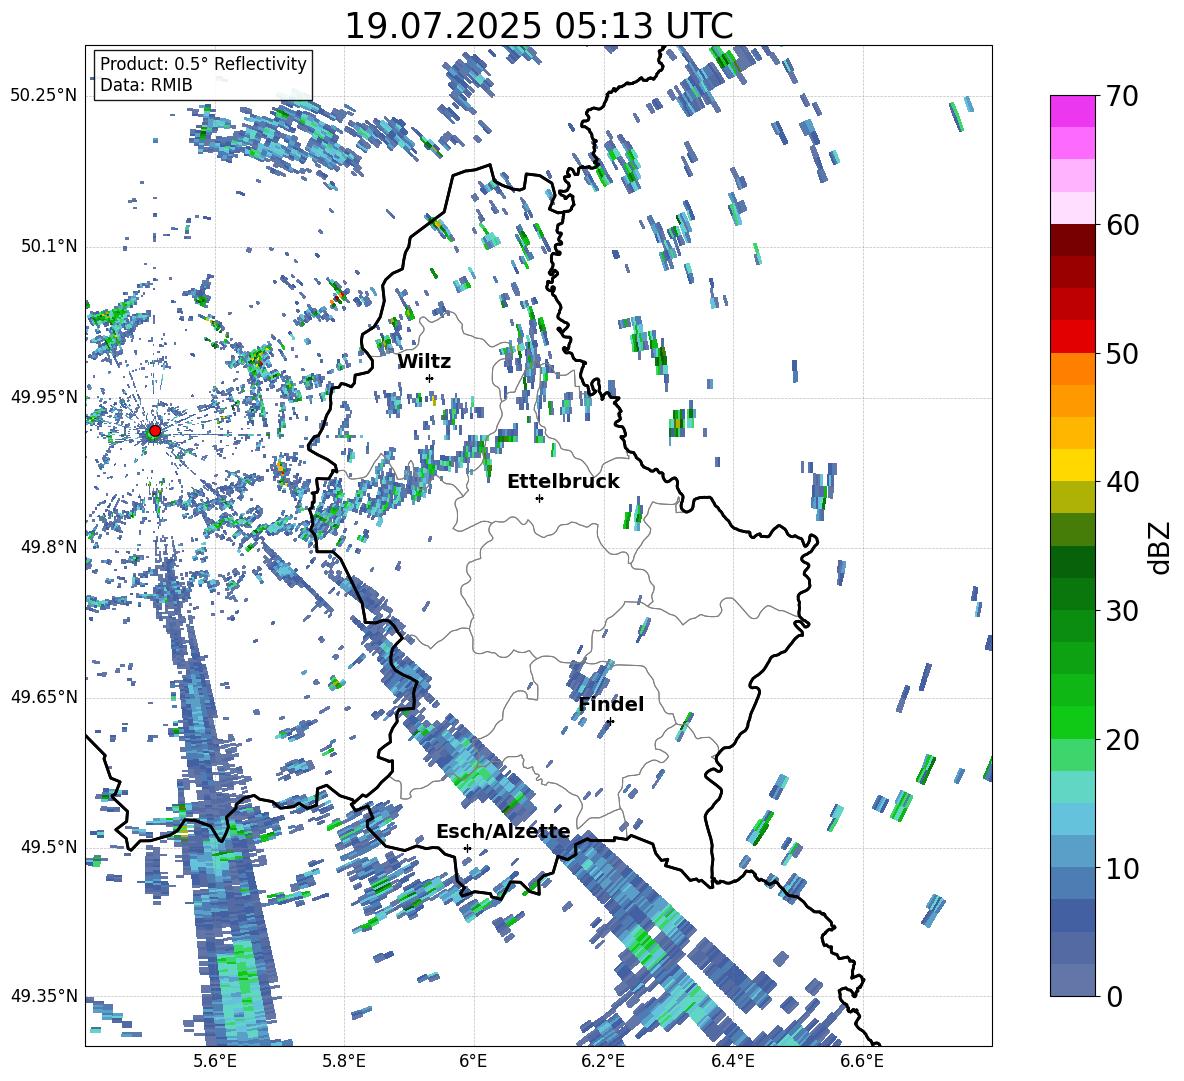Click the 30 value on colorbar

click(x=1122, y=611)
